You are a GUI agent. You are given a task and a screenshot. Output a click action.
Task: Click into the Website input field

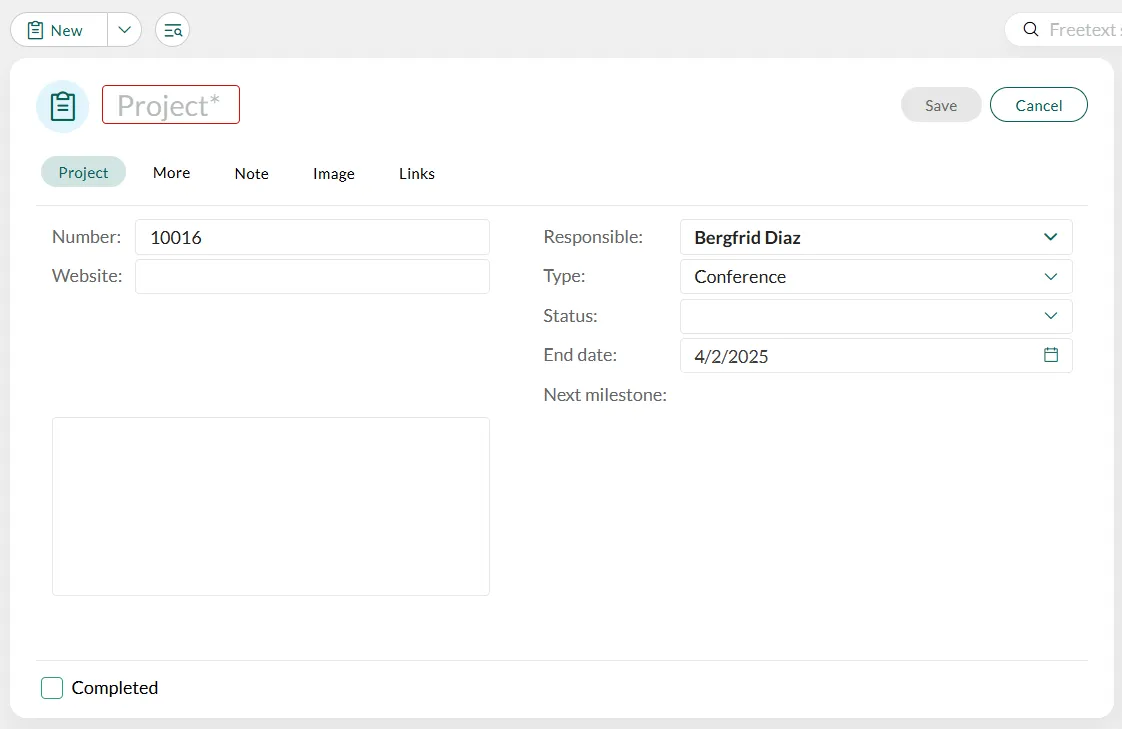(312, 277)
